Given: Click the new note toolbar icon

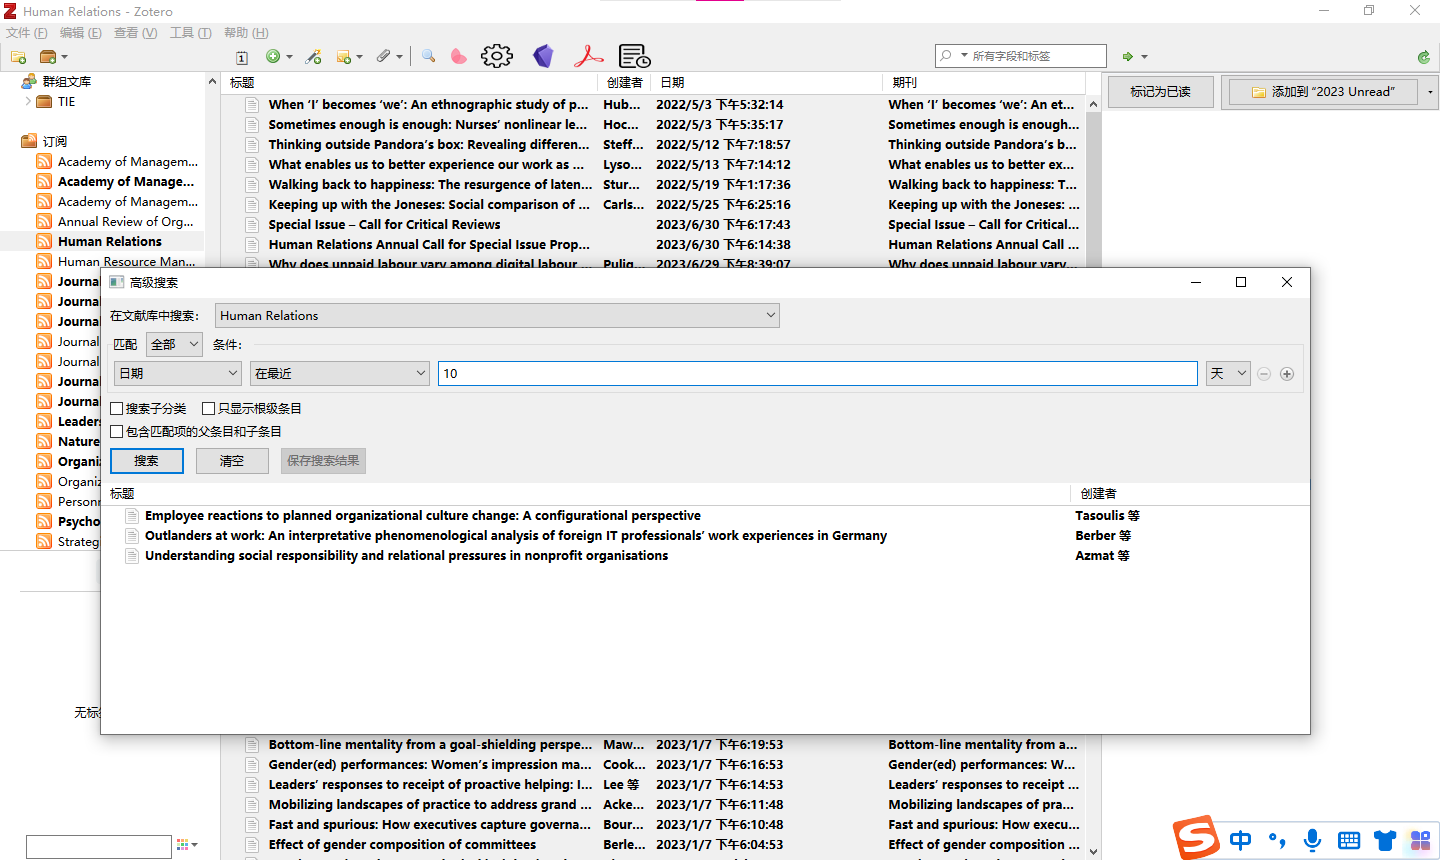Looking at the screenshot, I should click(344, 57).
